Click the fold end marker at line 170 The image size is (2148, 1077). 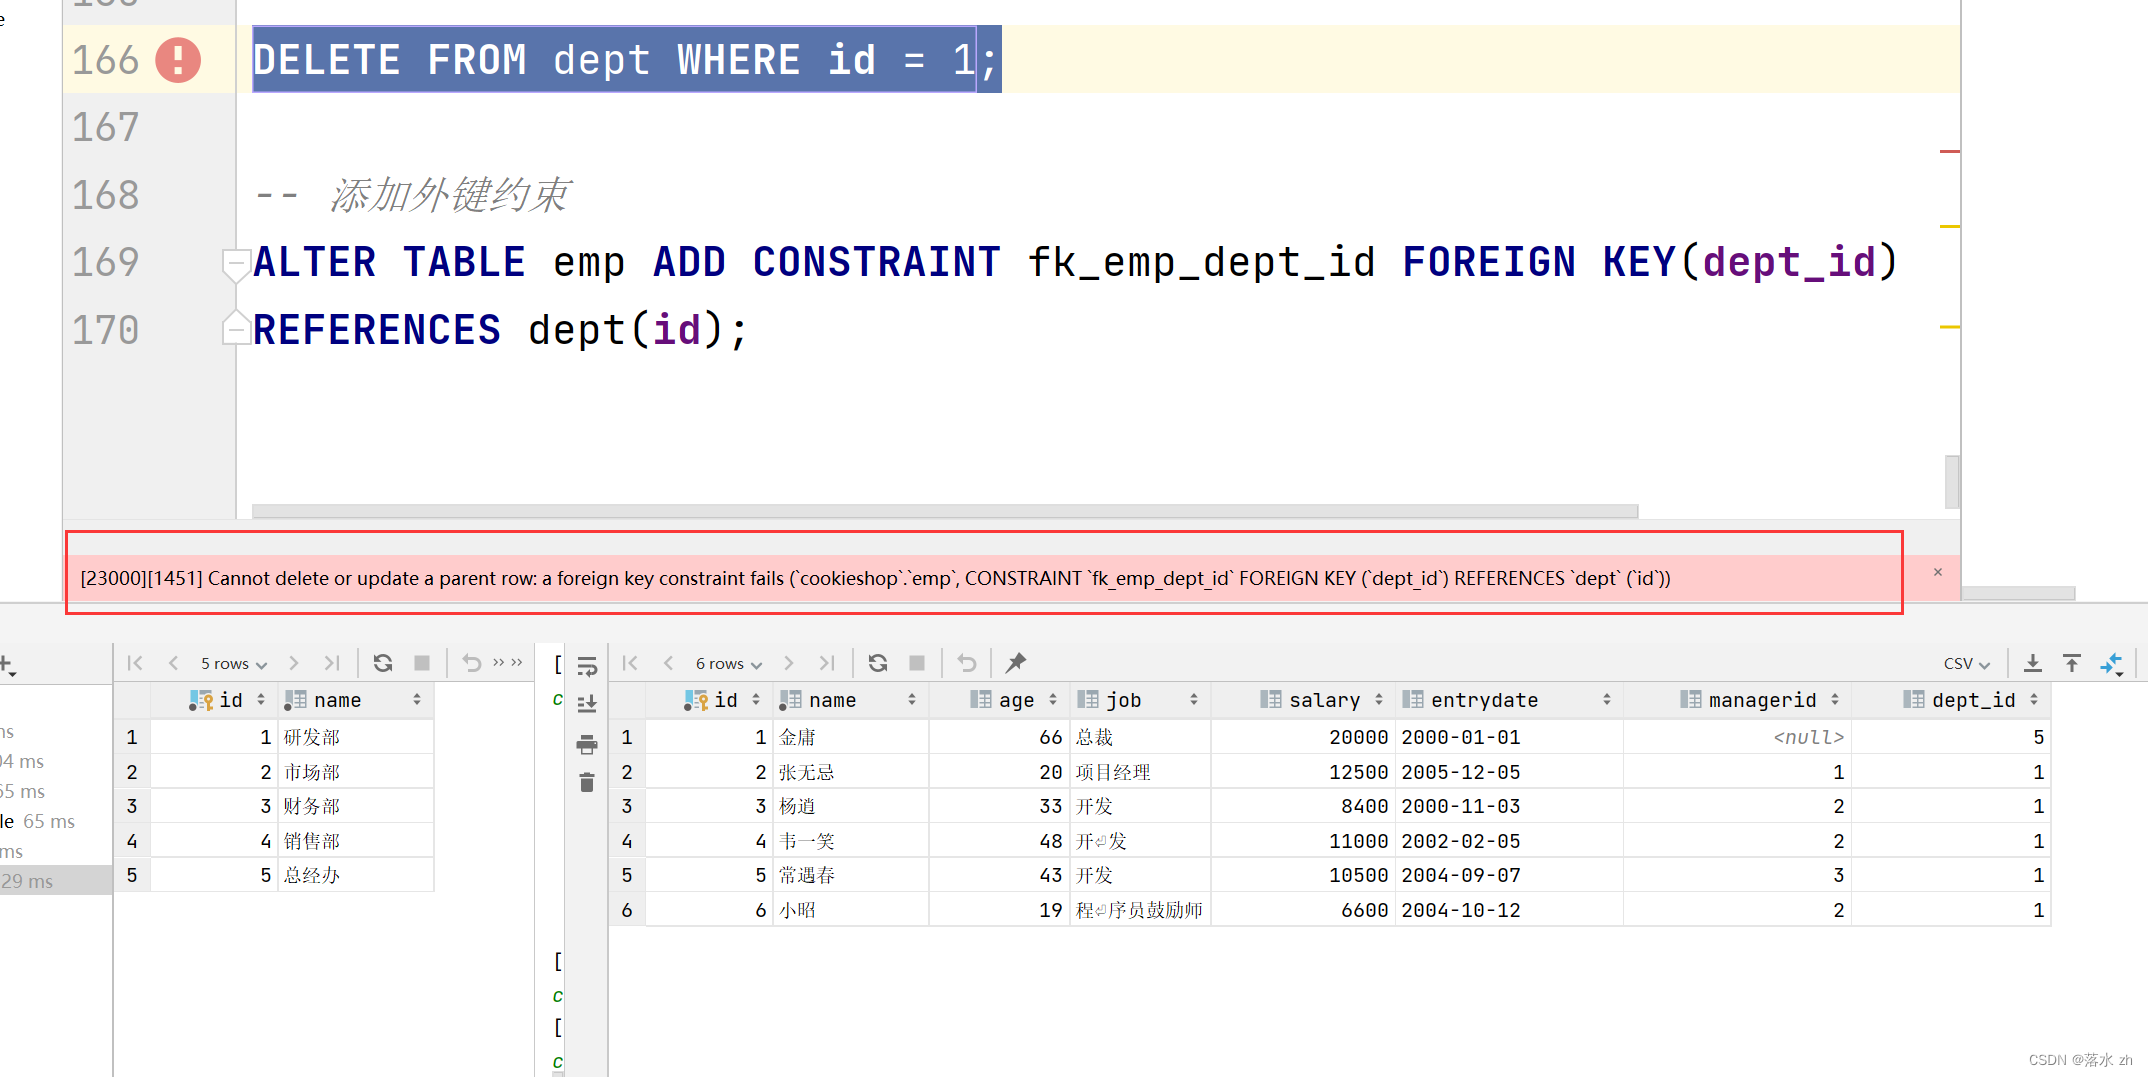(236, 327)
